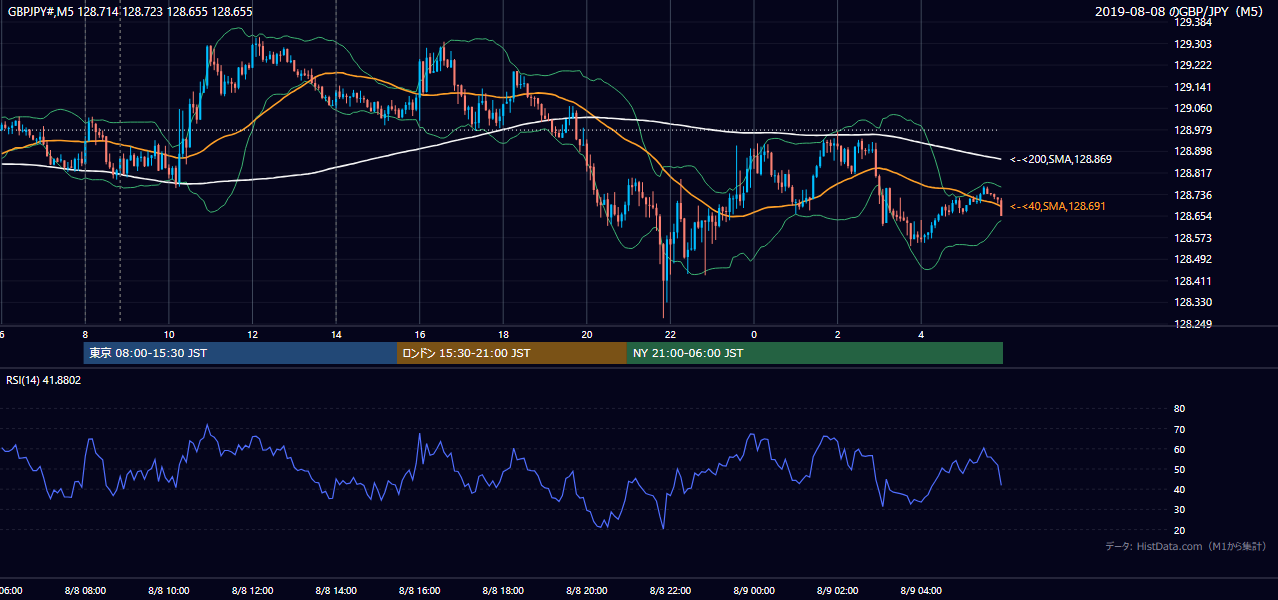Click price level 128.492 on the axis

tap(1192, 259)
